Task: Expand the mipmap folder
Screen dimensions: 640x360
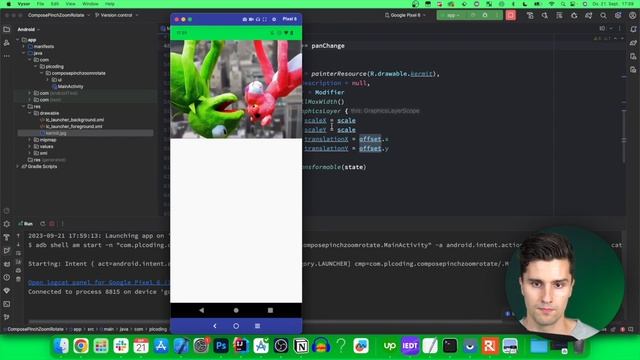Action: tap(30, 140)
